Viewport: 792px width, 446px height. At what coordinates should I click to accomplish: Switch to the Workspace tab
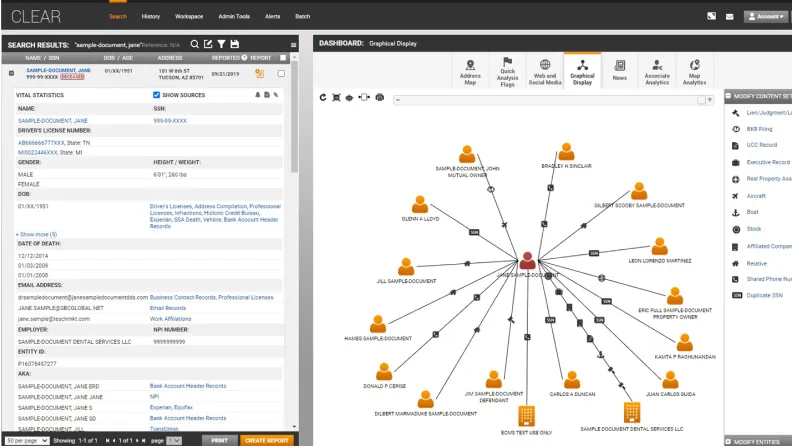click(x=188, y=16)
